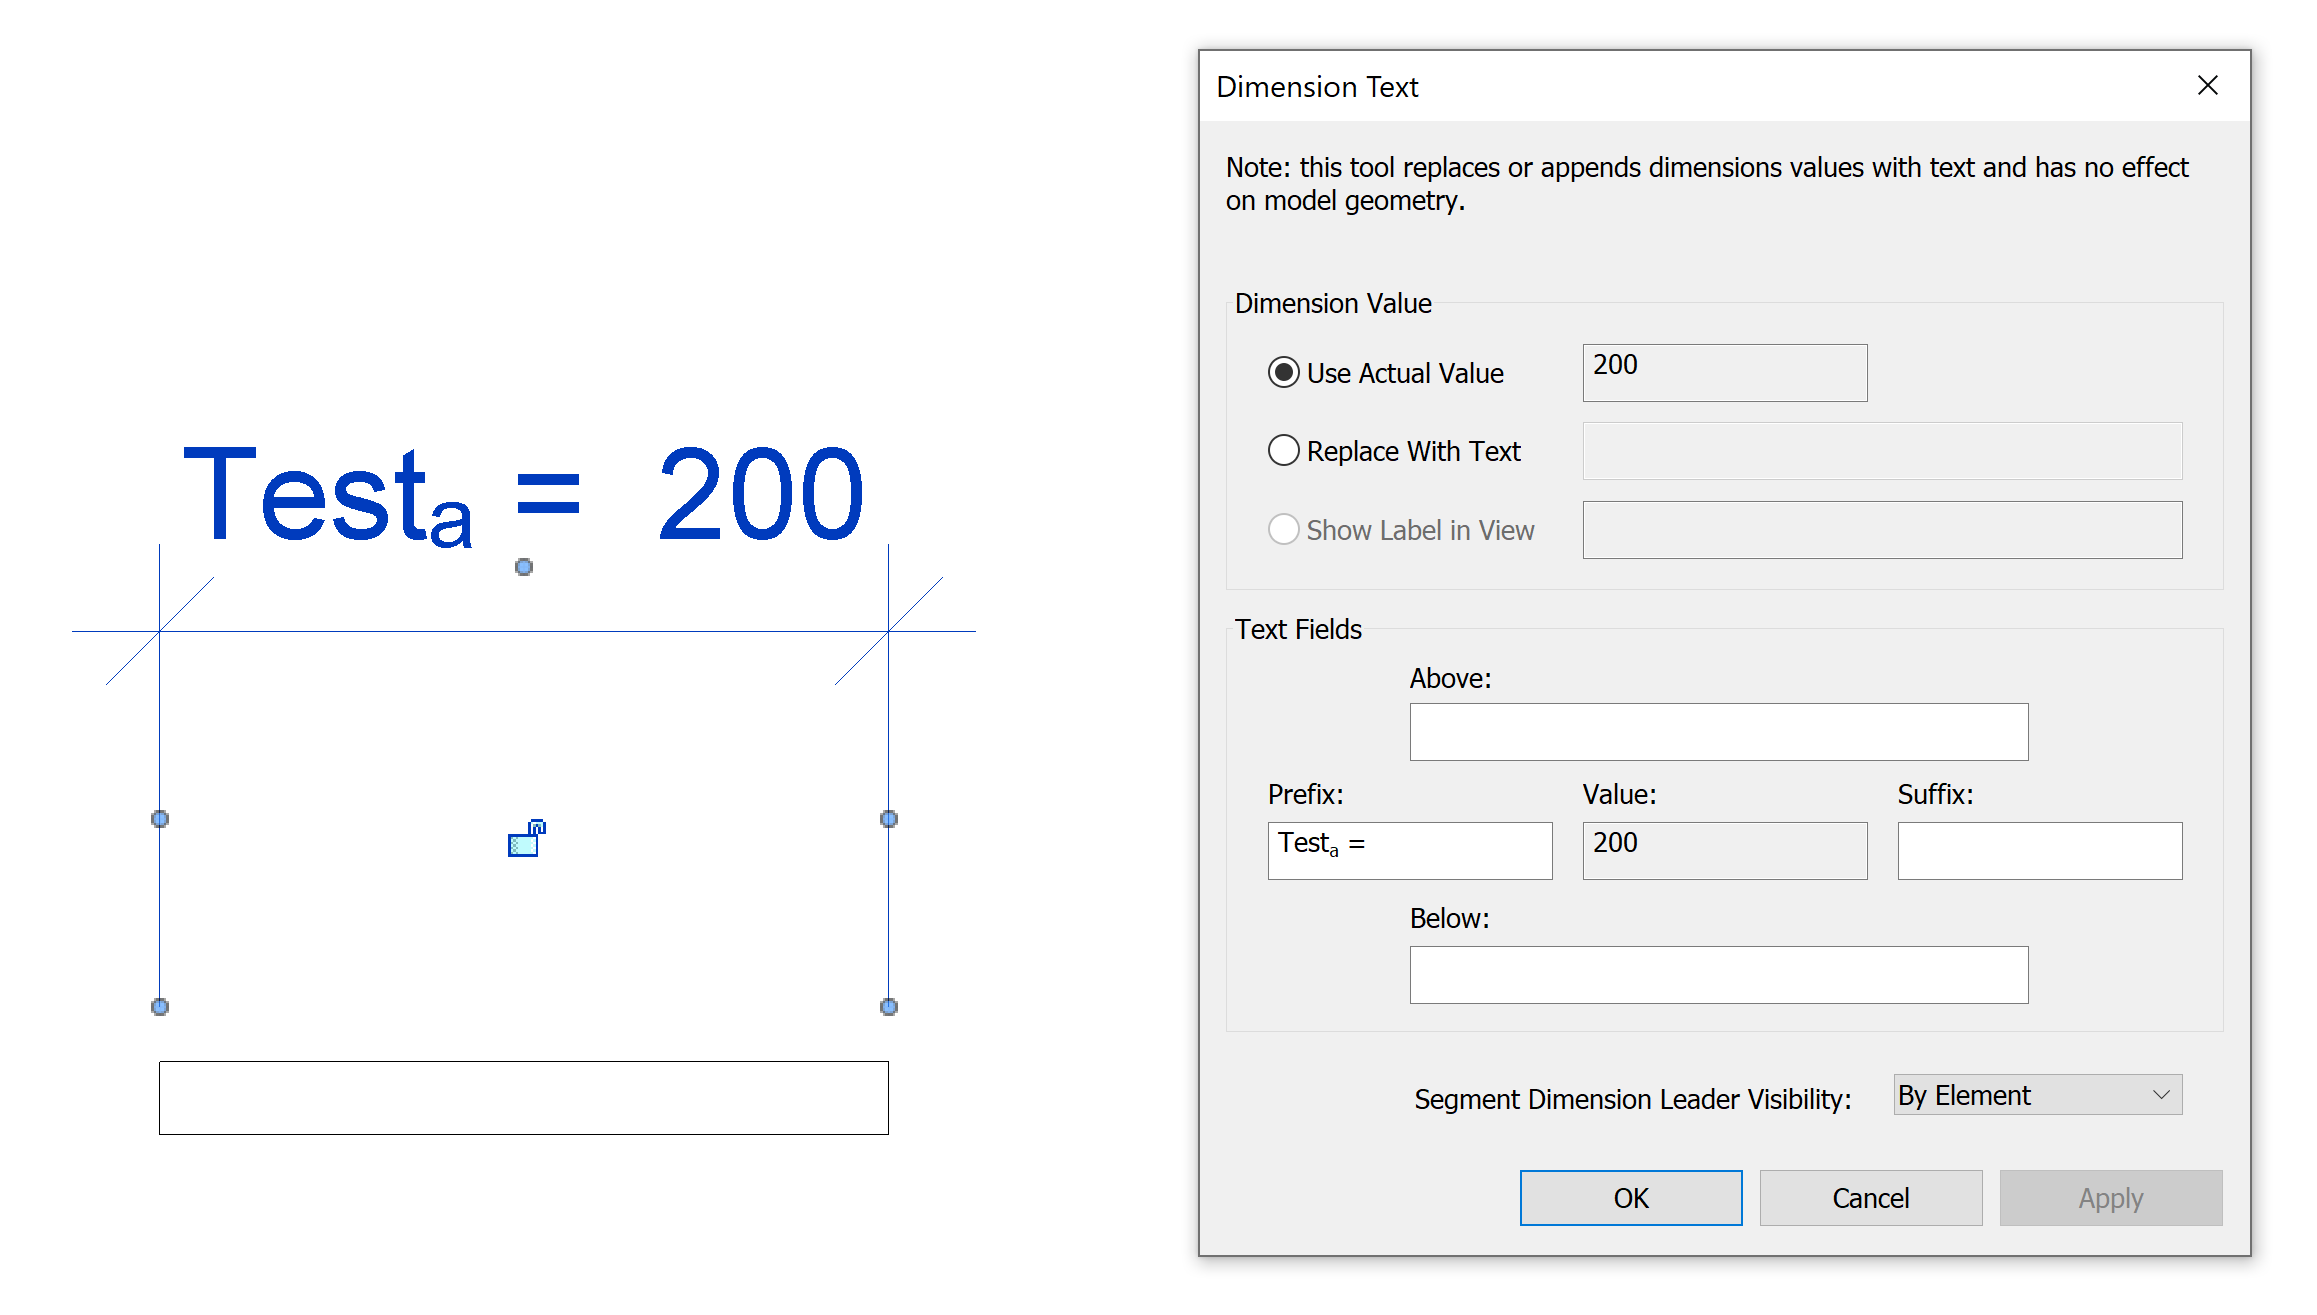Viewport: 2317px width, 1315px height.
Task: Click the lower-right dimension grip handle
Action: (888, 1006)
